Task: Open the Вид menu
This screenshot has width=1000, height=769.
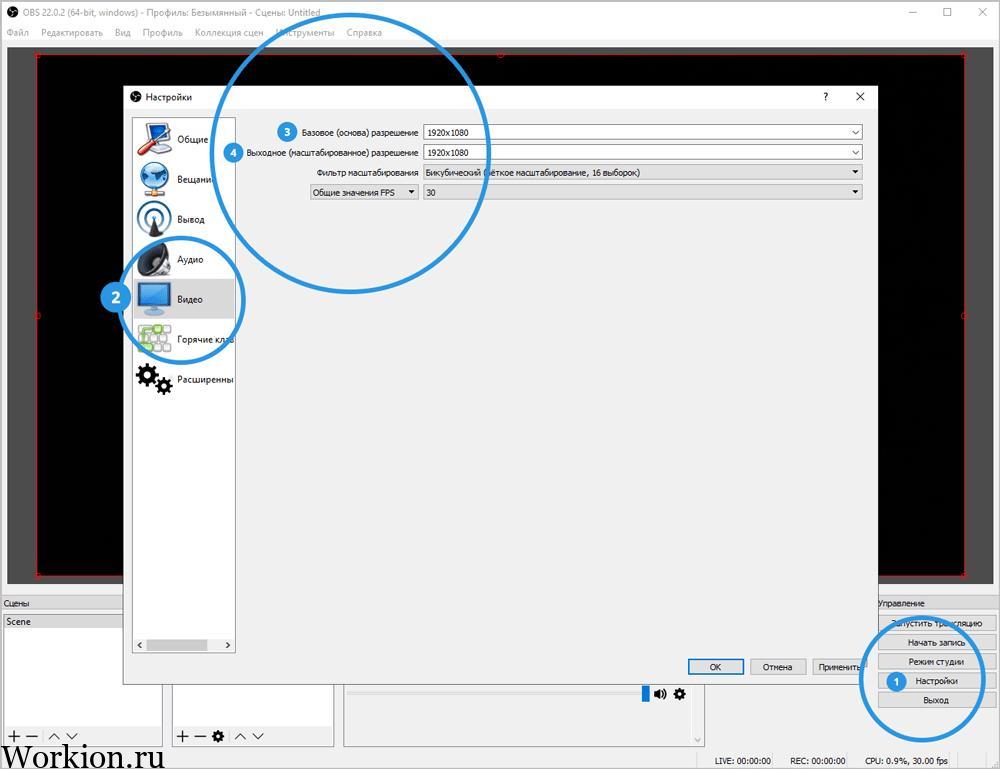Action: (x=122, y=33)
